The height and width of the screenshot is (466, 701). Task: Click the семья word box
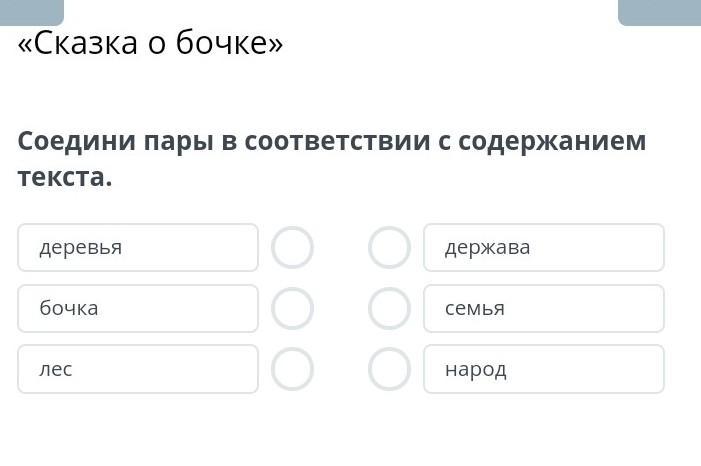[x=543, y=308]
